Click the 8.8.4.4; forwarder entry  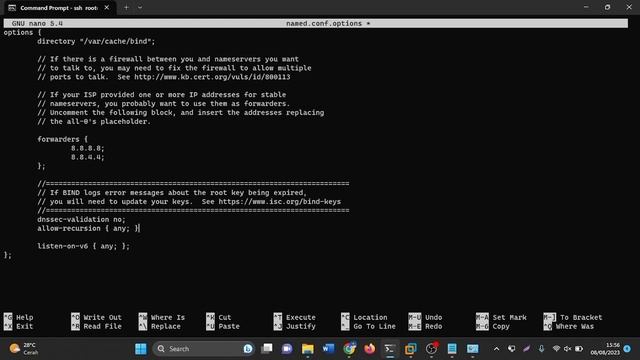point(88,157)
